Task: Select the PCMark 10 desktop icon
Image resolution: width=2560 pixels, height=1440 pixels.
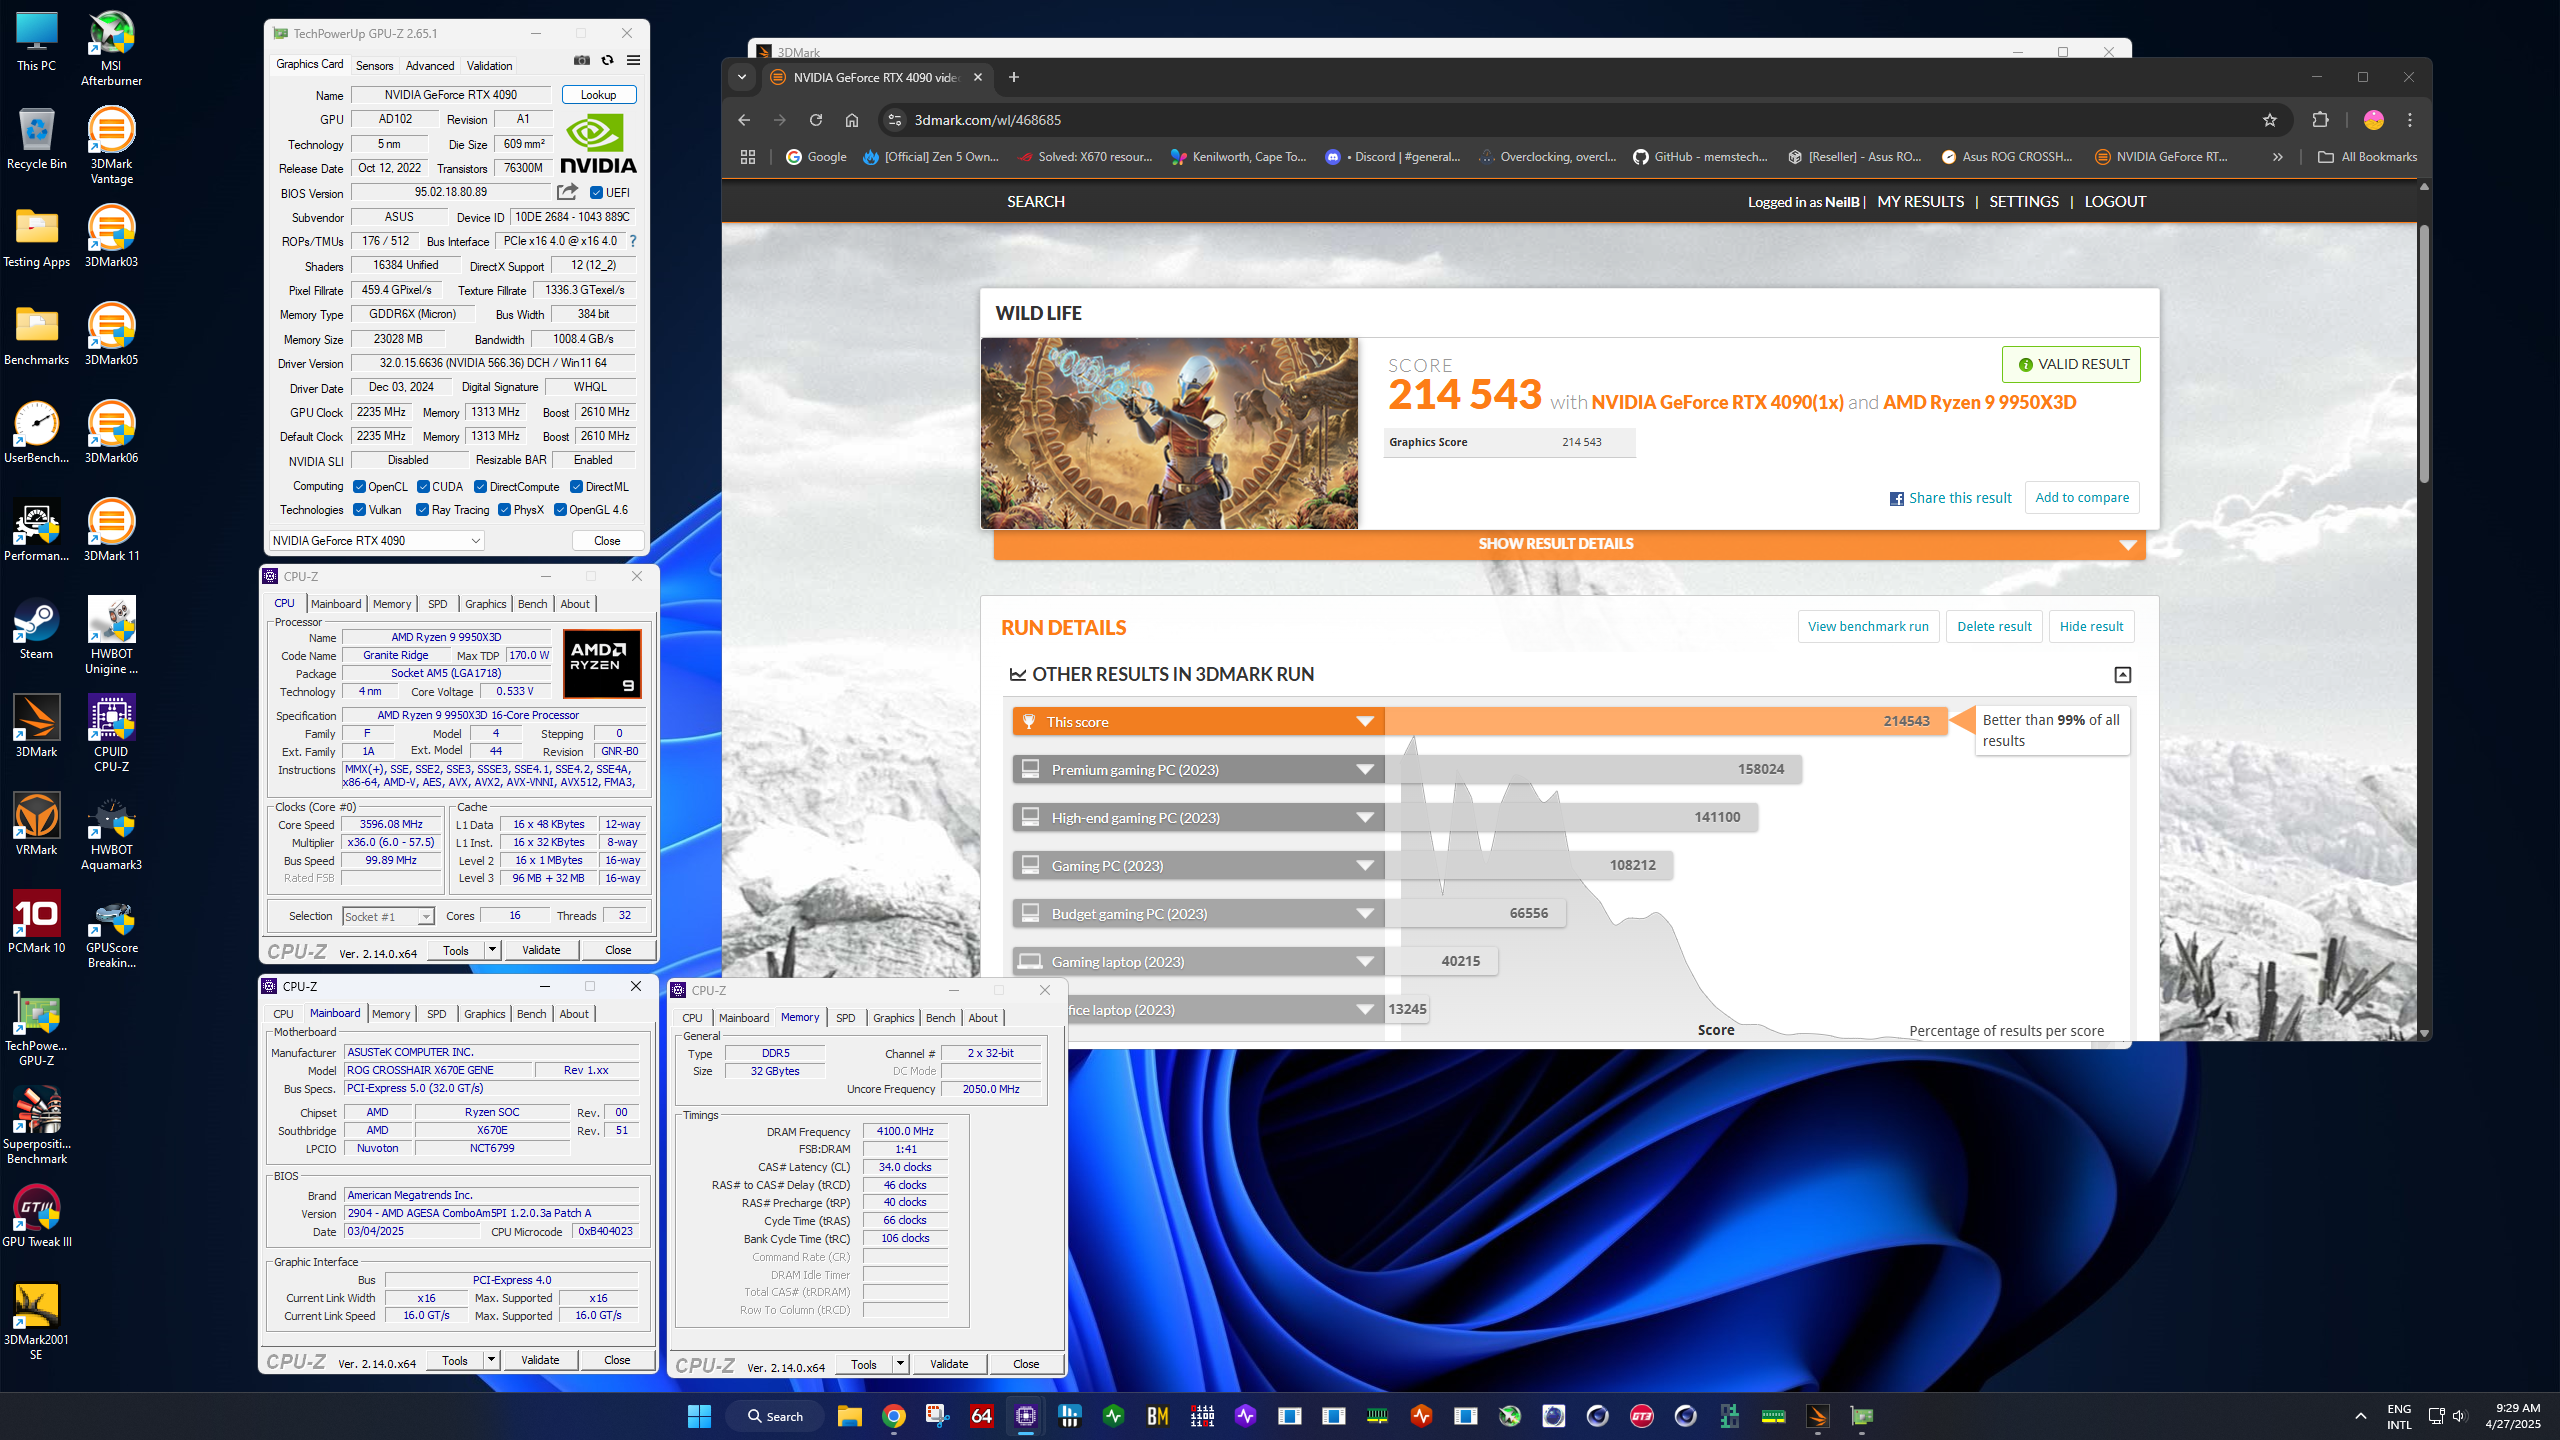Action: (x=36, y=924)
